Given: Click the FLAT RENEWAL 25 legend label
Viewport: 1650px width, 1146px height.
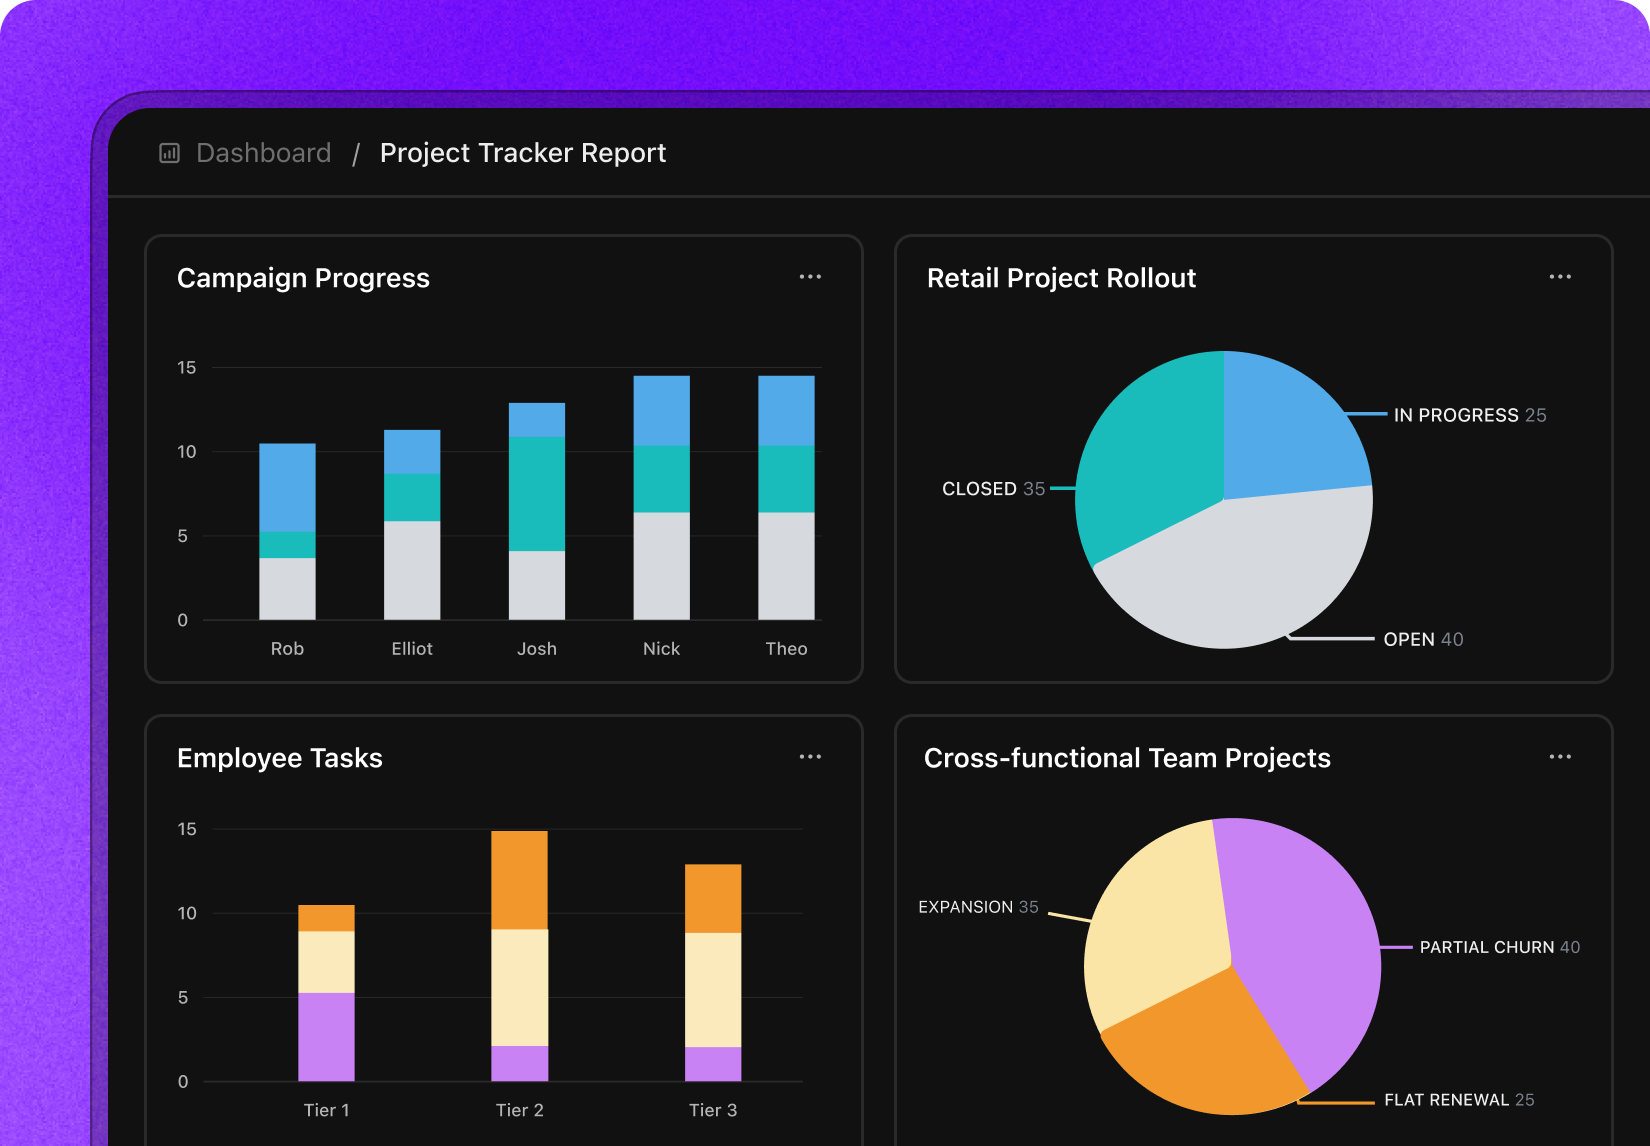Looking at the screenshot, I should pos(1459,1100).
